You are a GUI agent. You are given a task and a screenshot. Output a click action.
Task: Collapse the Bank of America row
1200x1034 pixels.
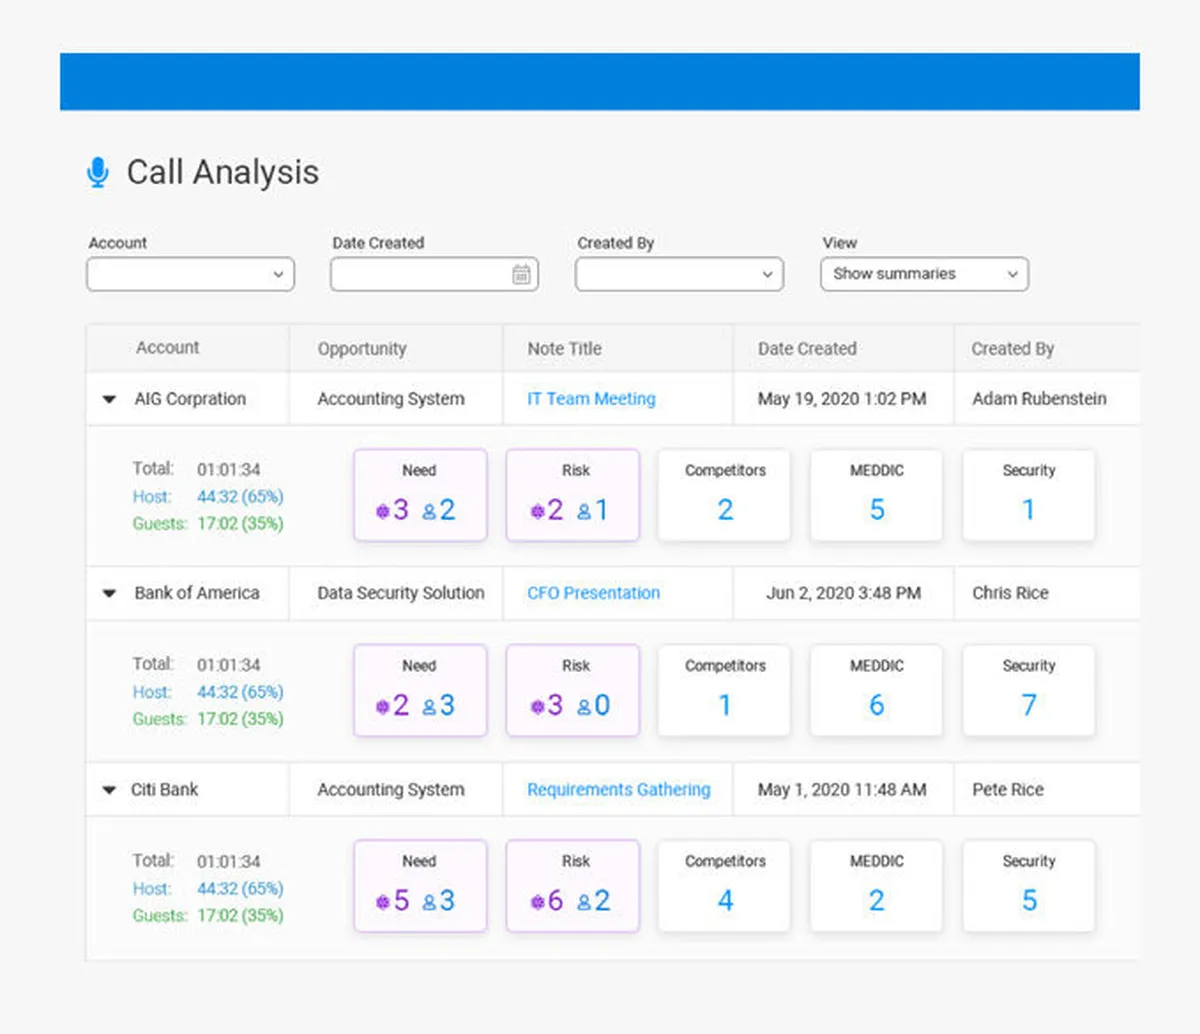coord(109,593)
